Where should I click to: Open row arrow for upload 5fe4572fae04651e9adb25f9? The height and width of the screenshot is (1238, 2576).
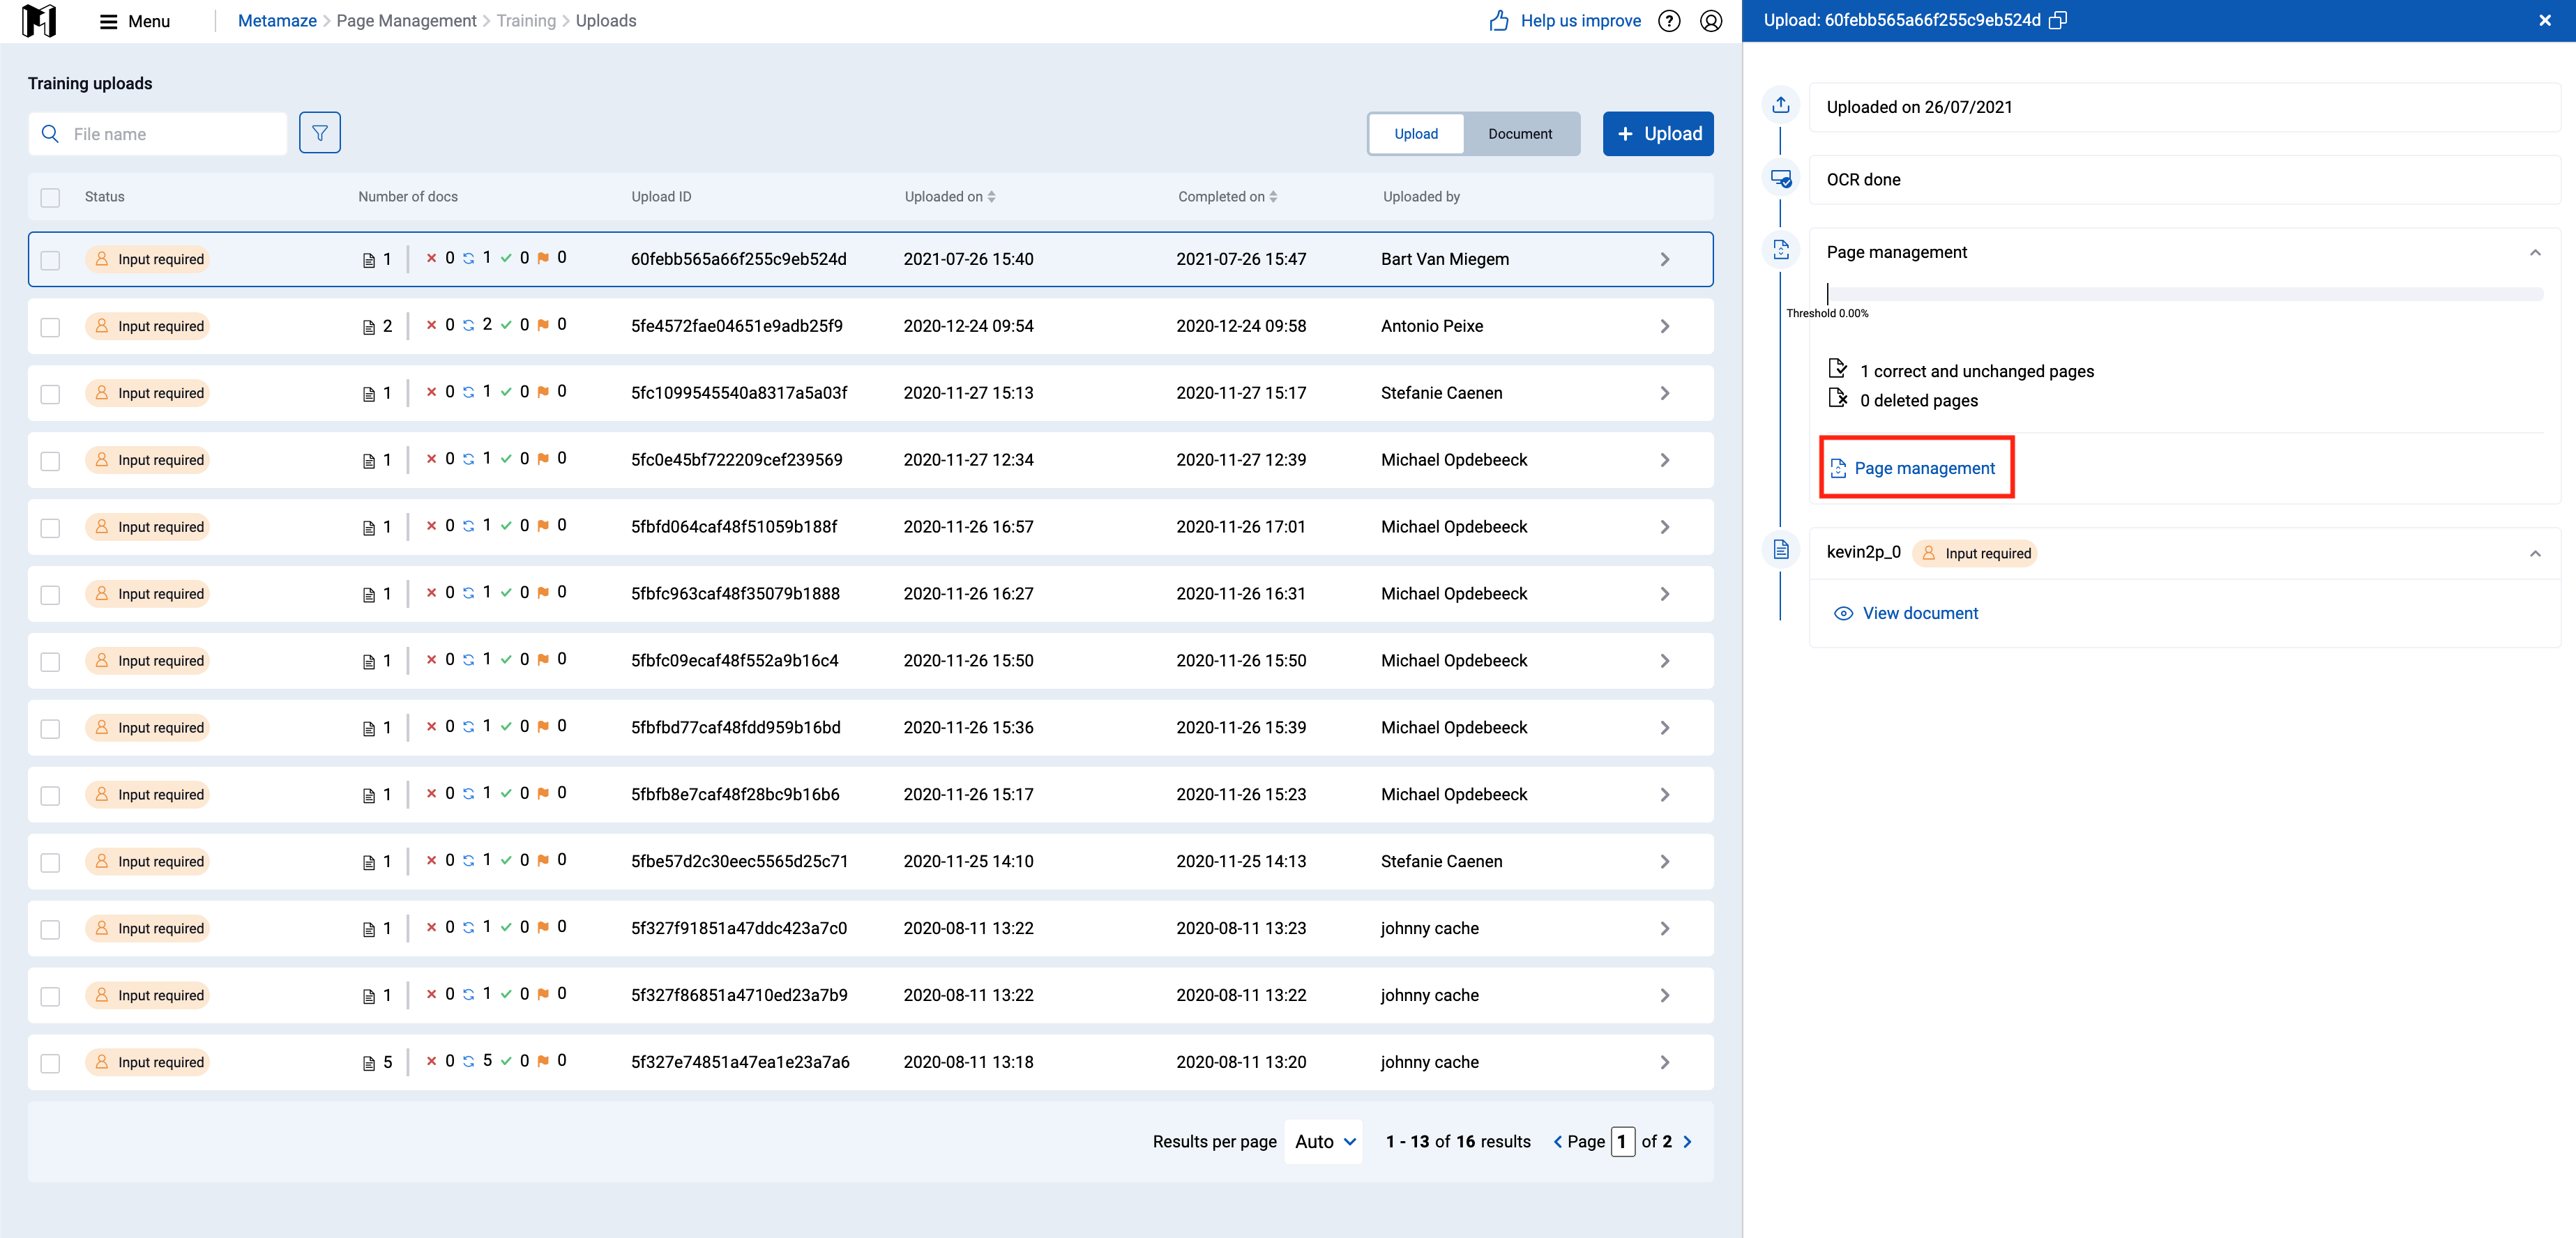point(1665,326)
